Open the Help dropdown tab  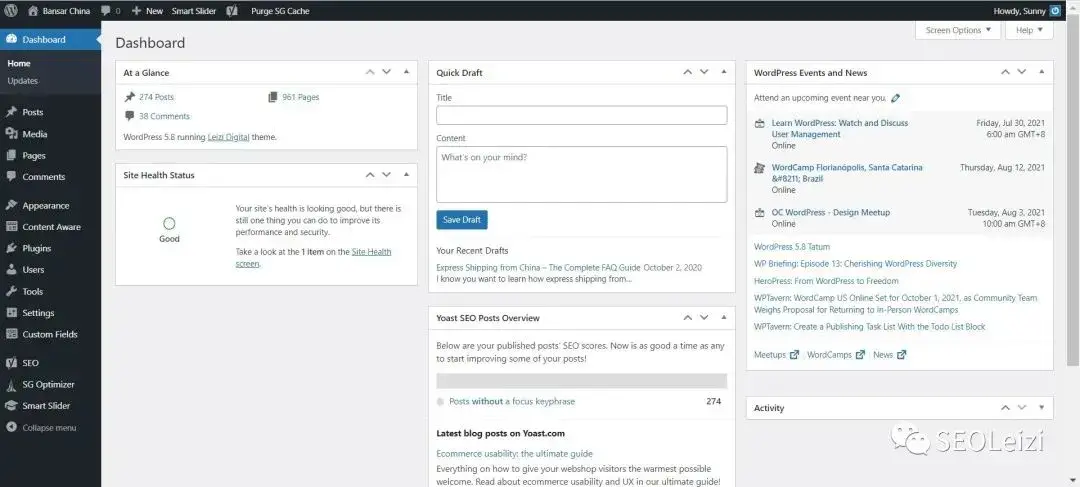pyautogui.click(x=1028, y=30)
